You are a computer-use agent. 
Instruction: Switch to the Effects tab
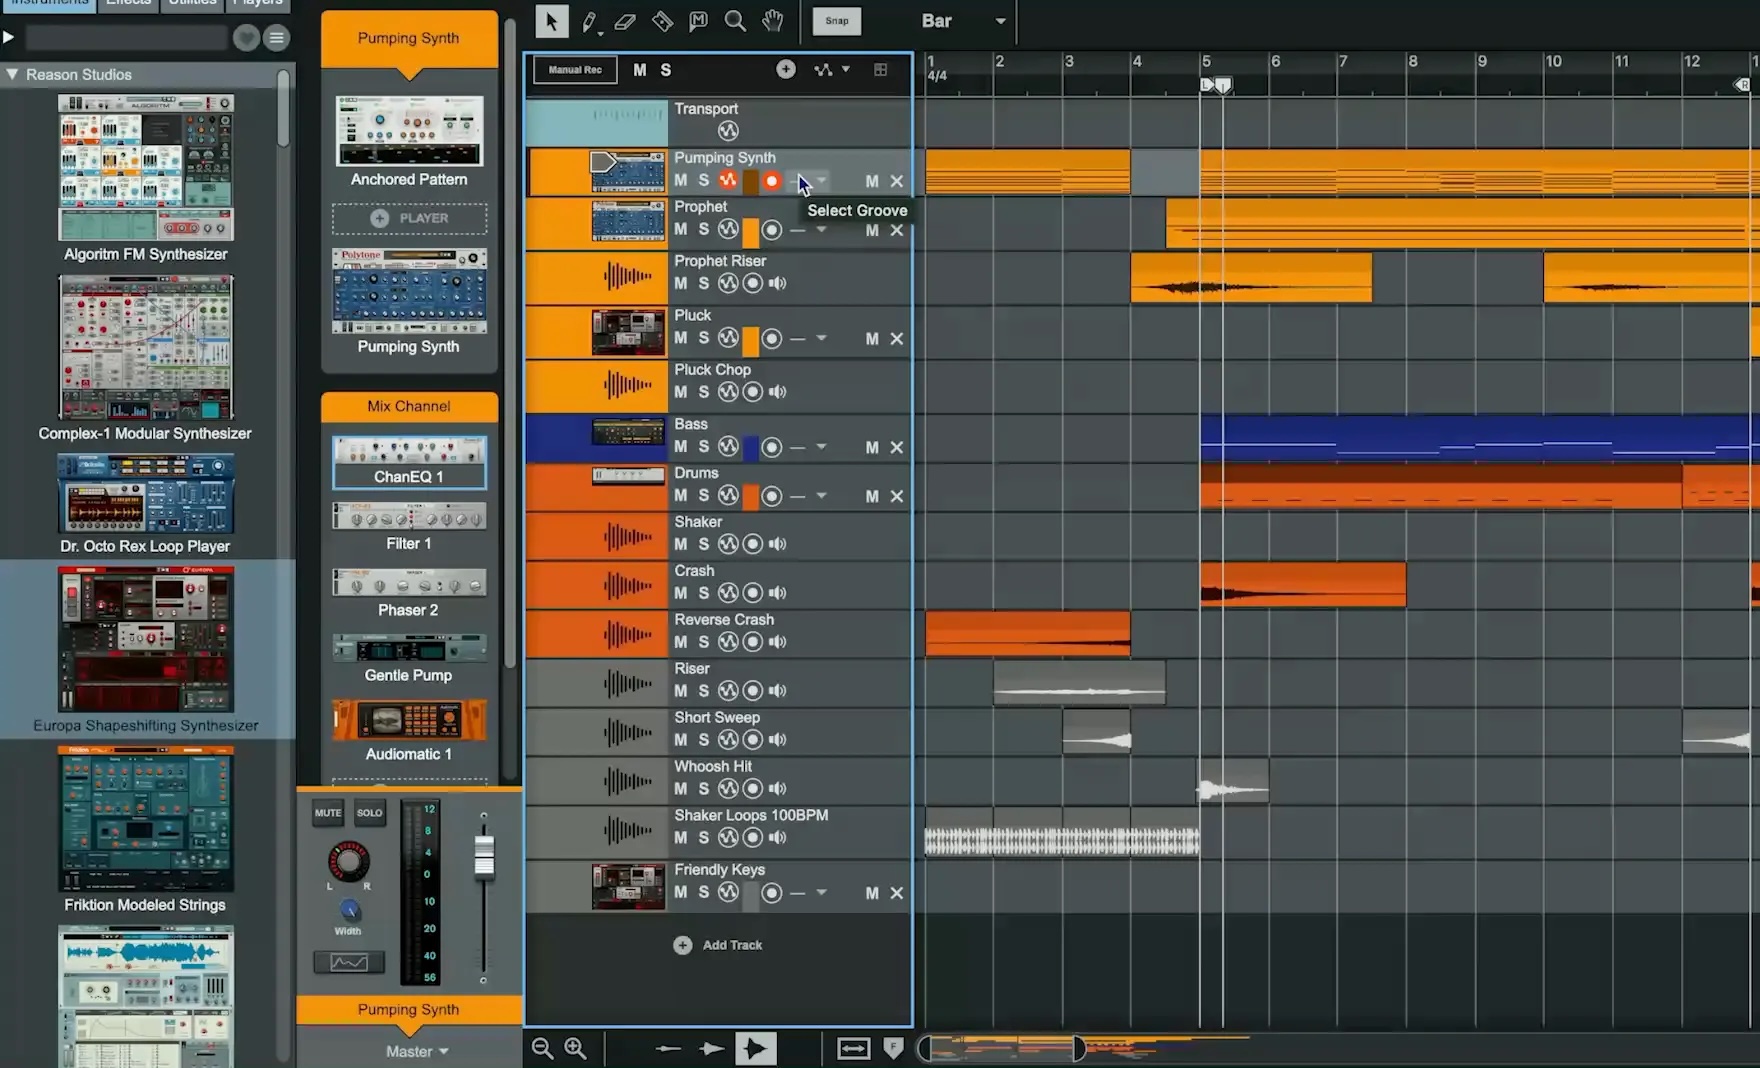[128, 3]
